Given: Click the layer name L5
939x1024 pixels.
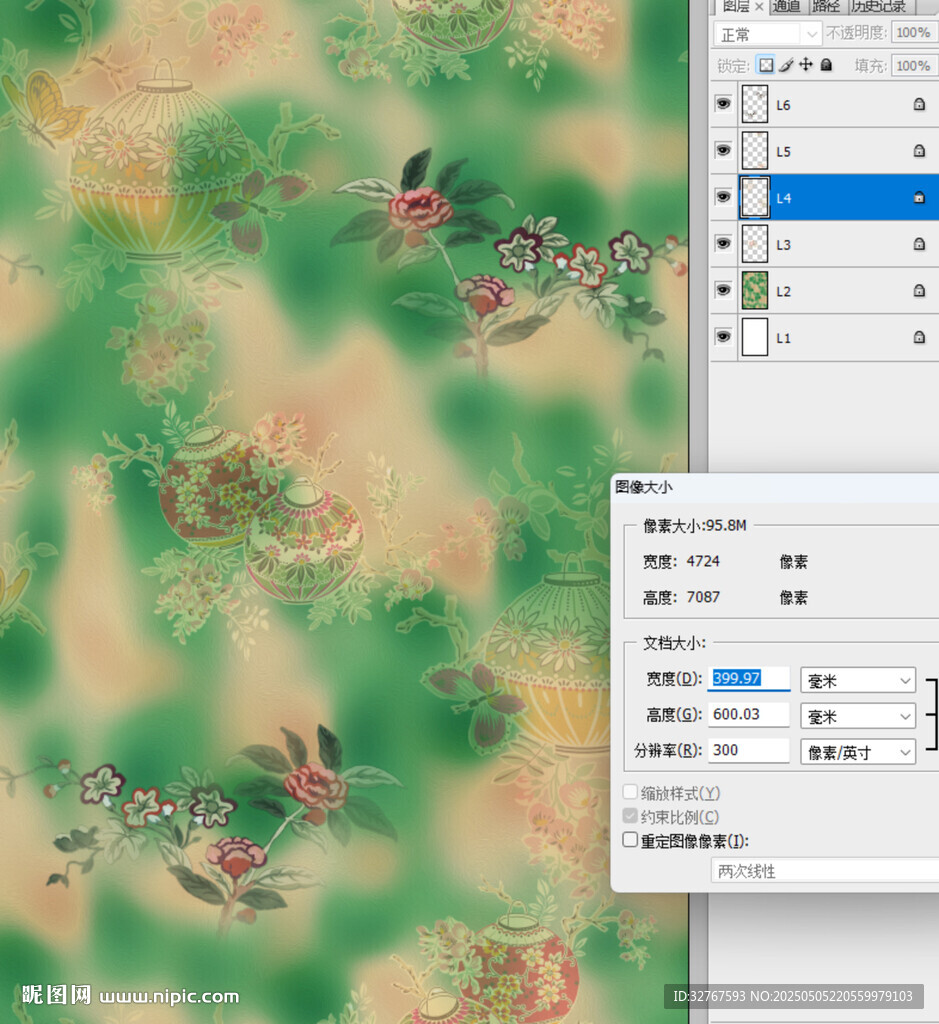Looking at the screenshot, I should pos(783,152).
